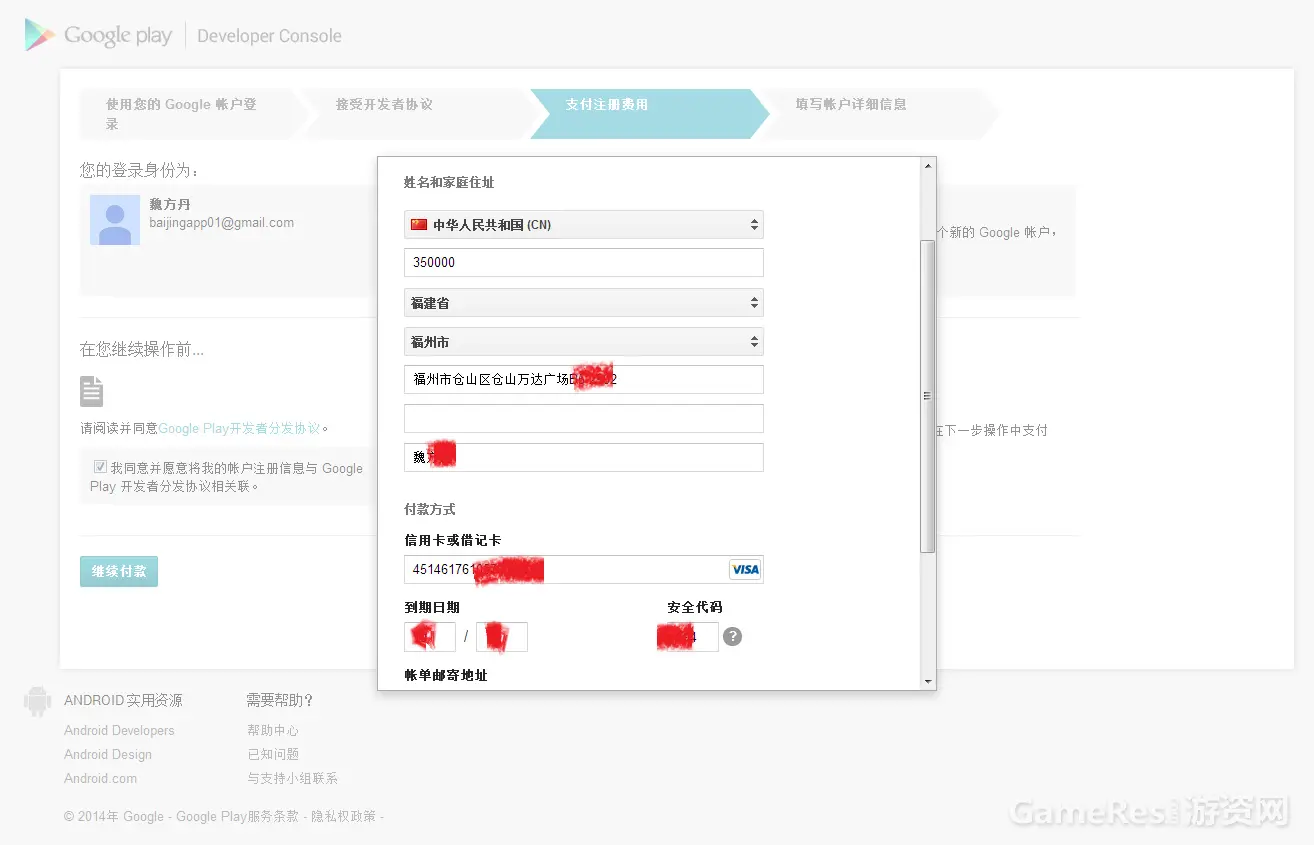Toggle the developer agreement consent checkbox
The image size is (1314, 845).
coord(100,467)
